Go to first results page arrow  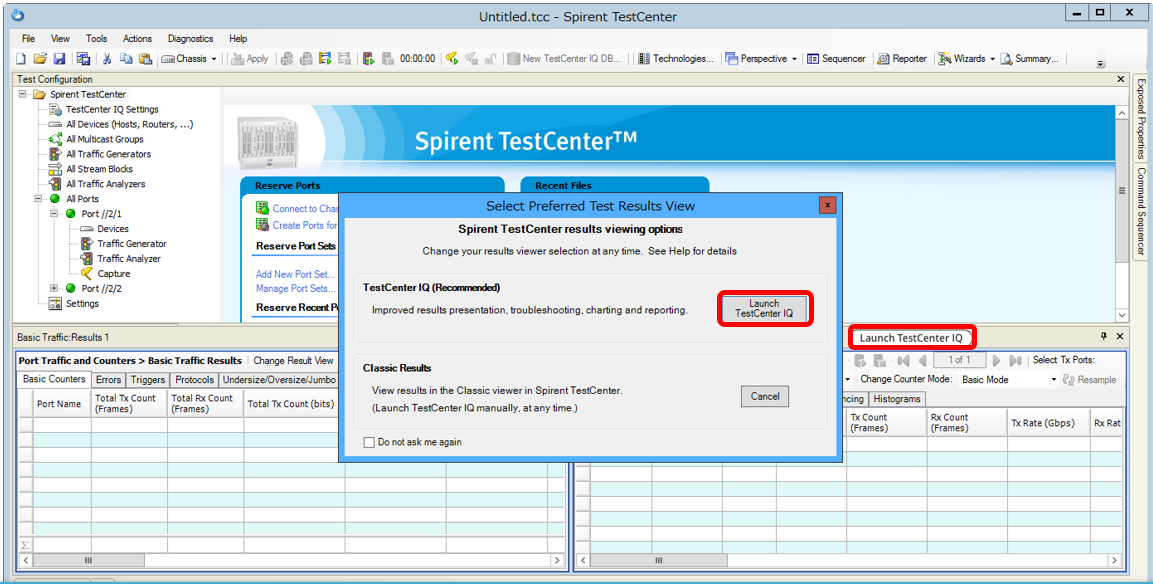904,360
